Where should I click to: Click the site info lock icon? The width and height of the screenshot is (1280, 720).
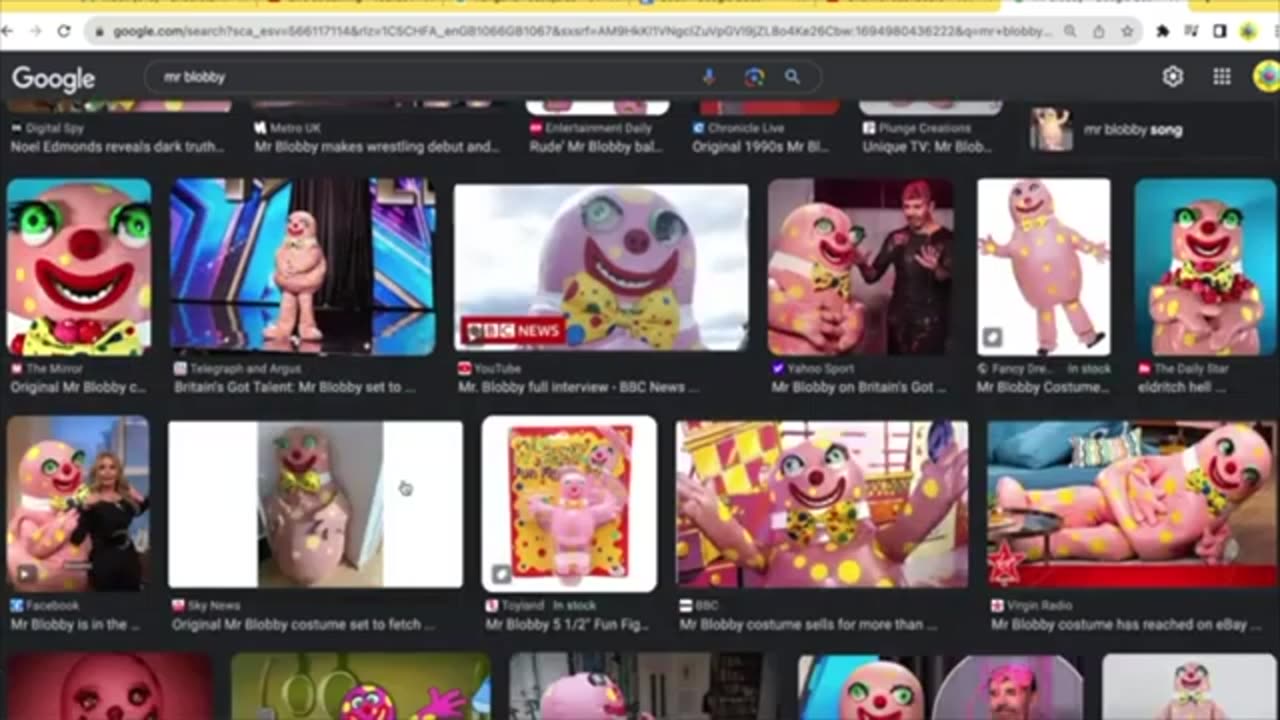[99, 31]
